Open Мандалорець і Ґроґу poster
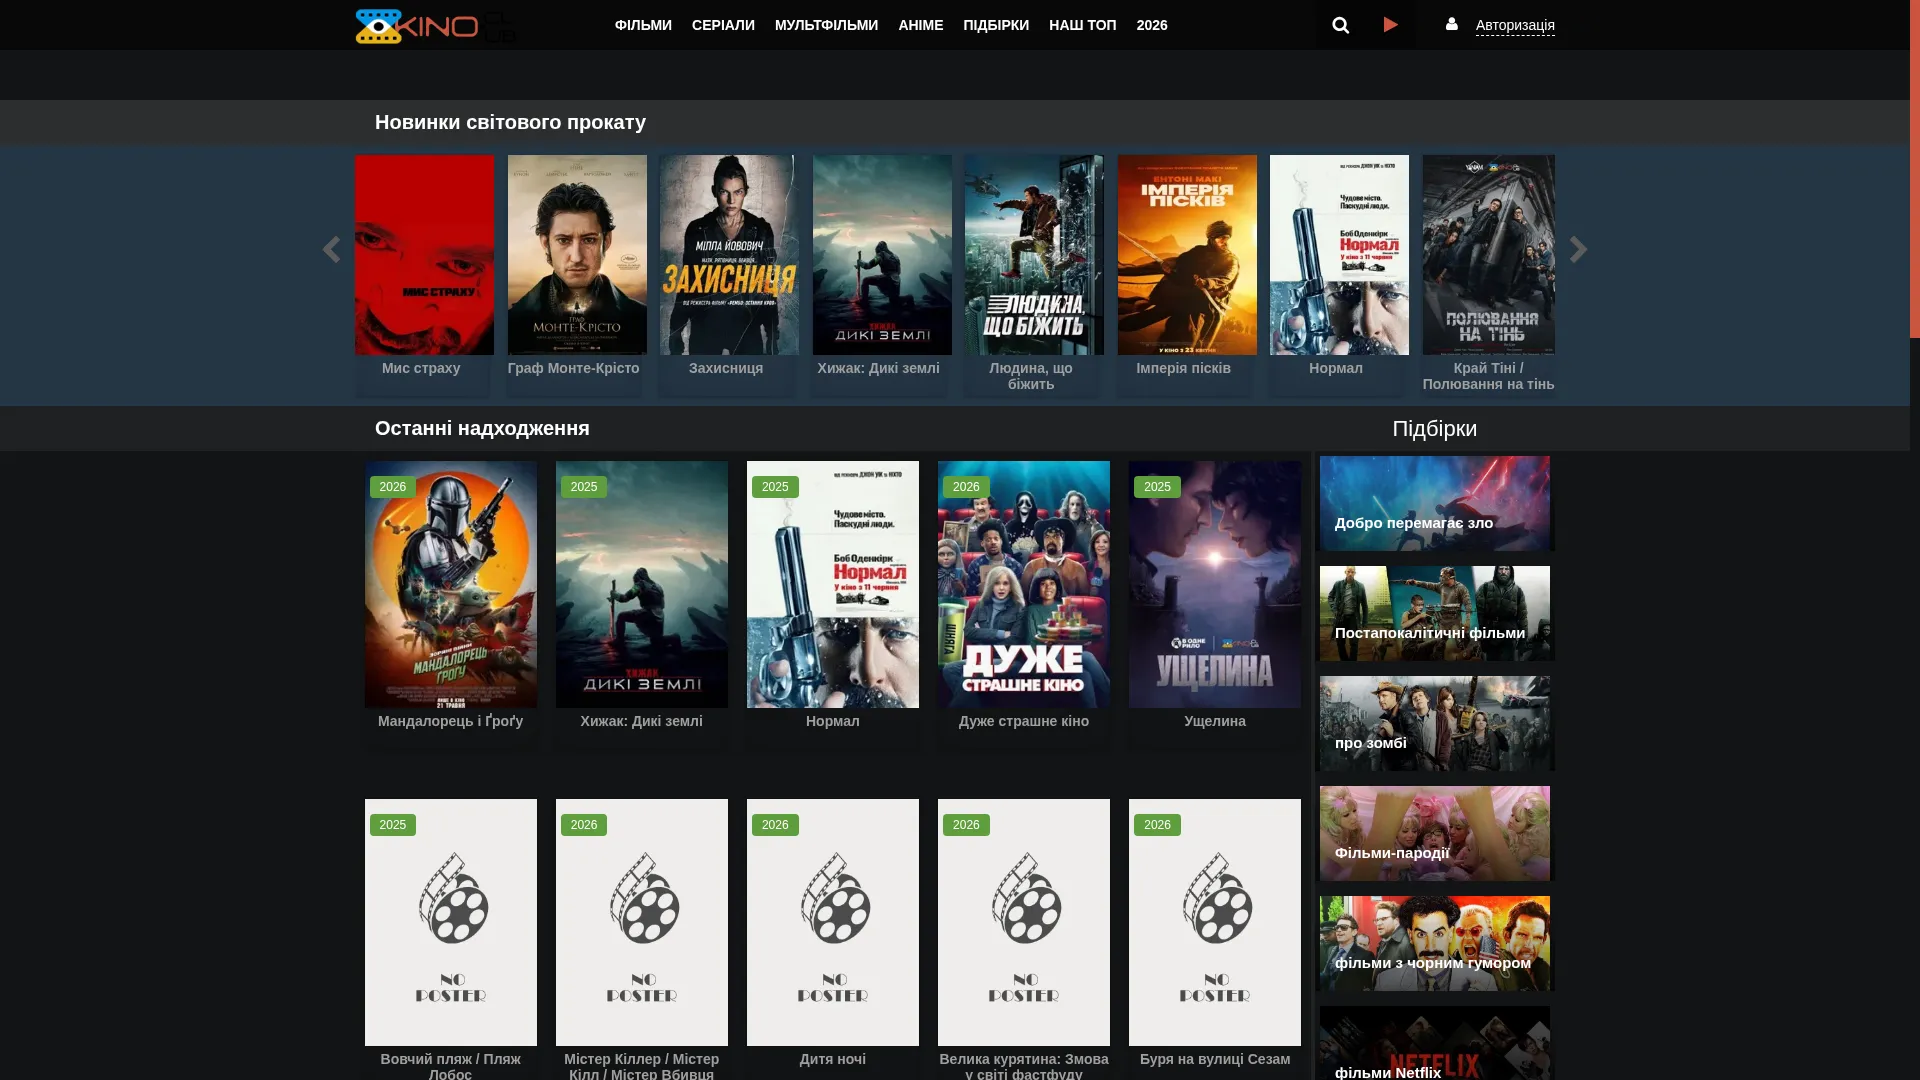The height and width of the screenshot is (1080, 1920). click(x=451, y=584)
